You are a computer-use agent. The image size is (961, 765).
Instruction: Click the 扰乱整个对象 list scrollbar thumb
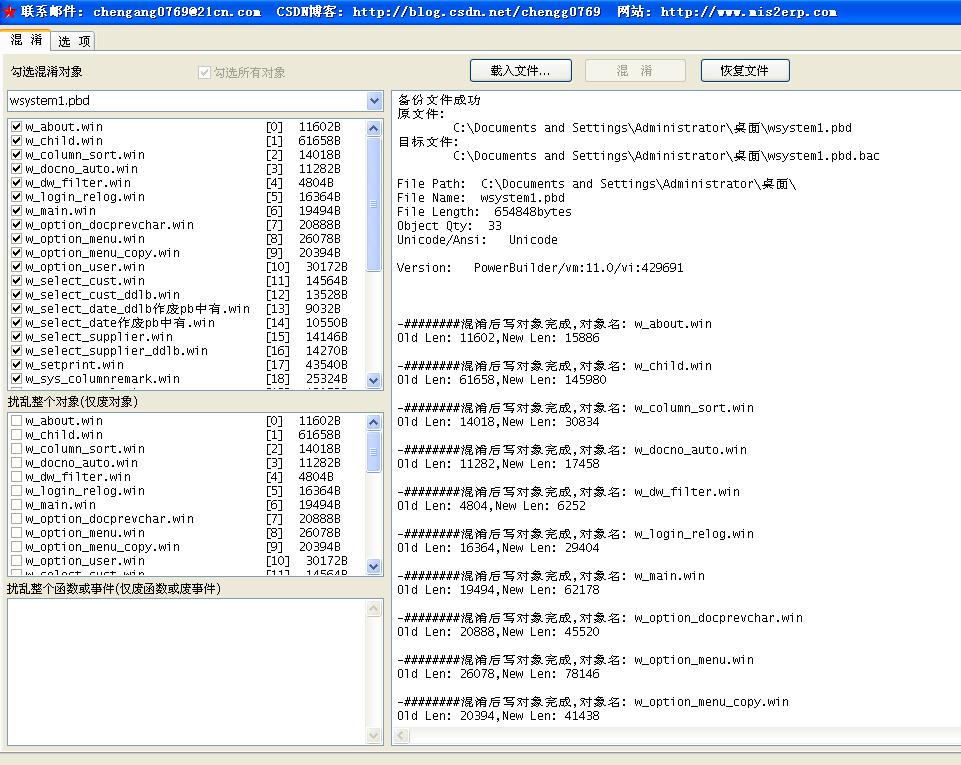point(373,452)
